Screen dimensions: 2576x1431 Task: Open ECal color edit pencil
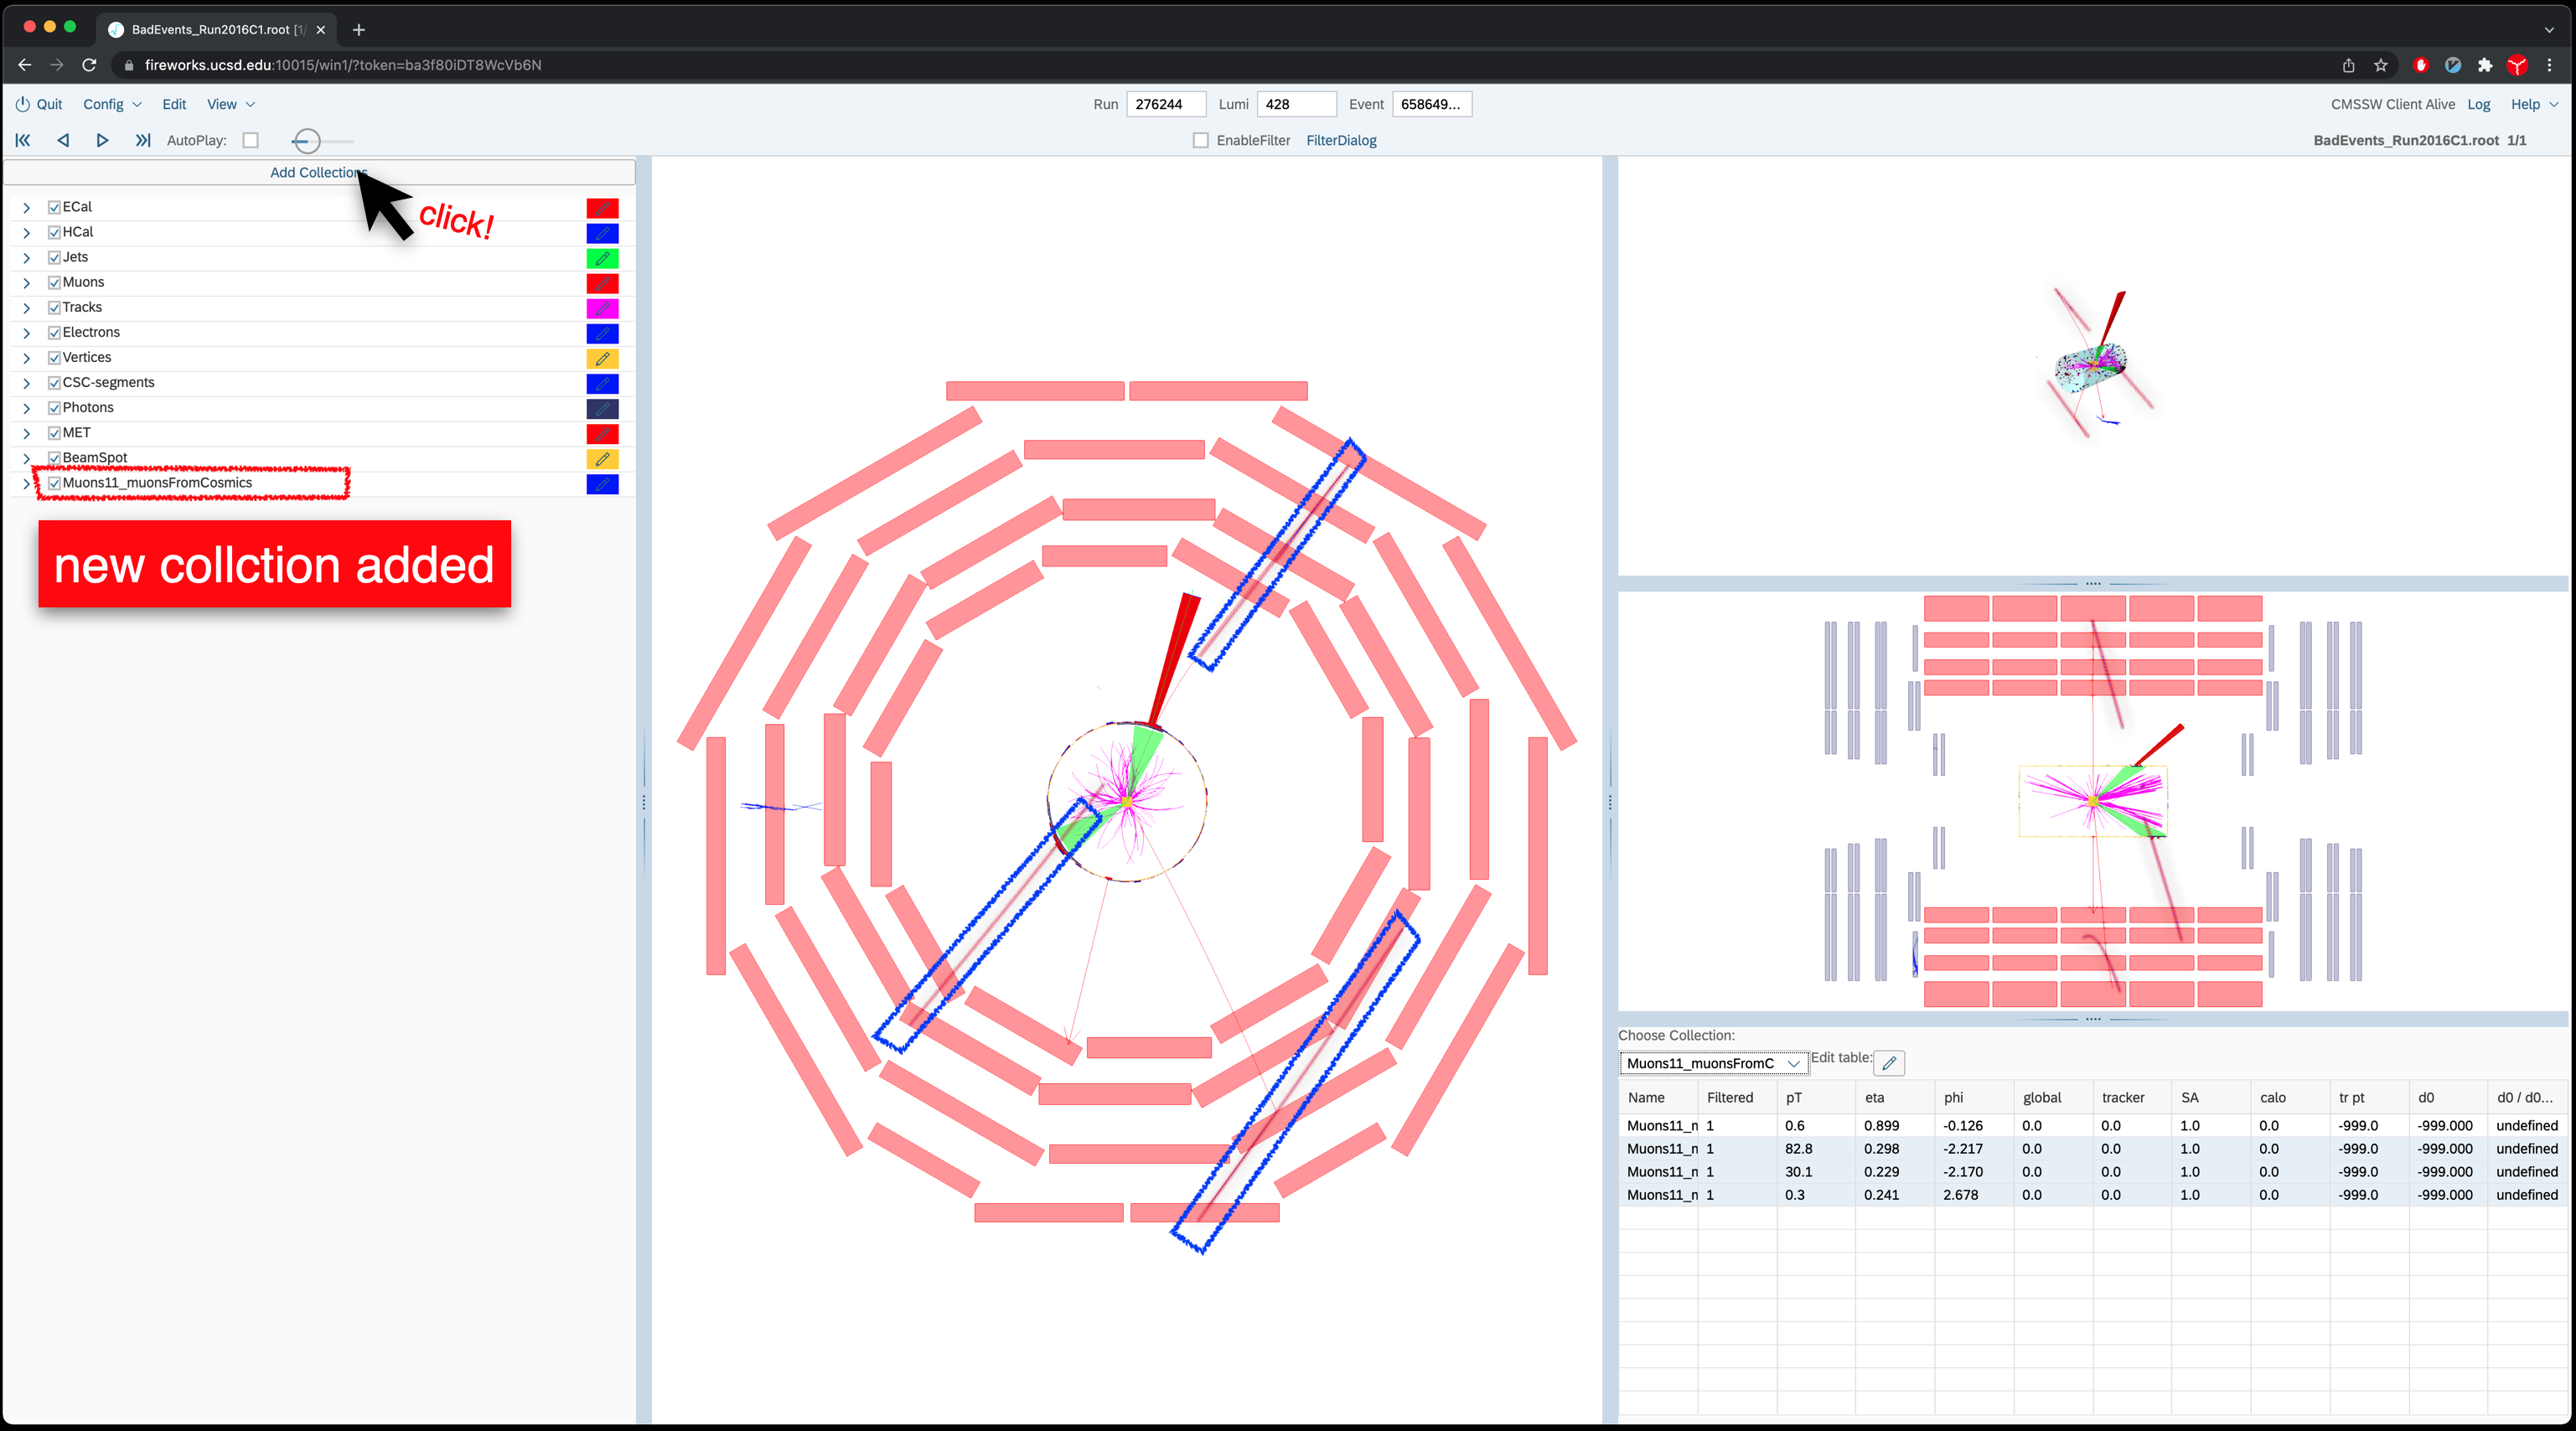[602, 208]
